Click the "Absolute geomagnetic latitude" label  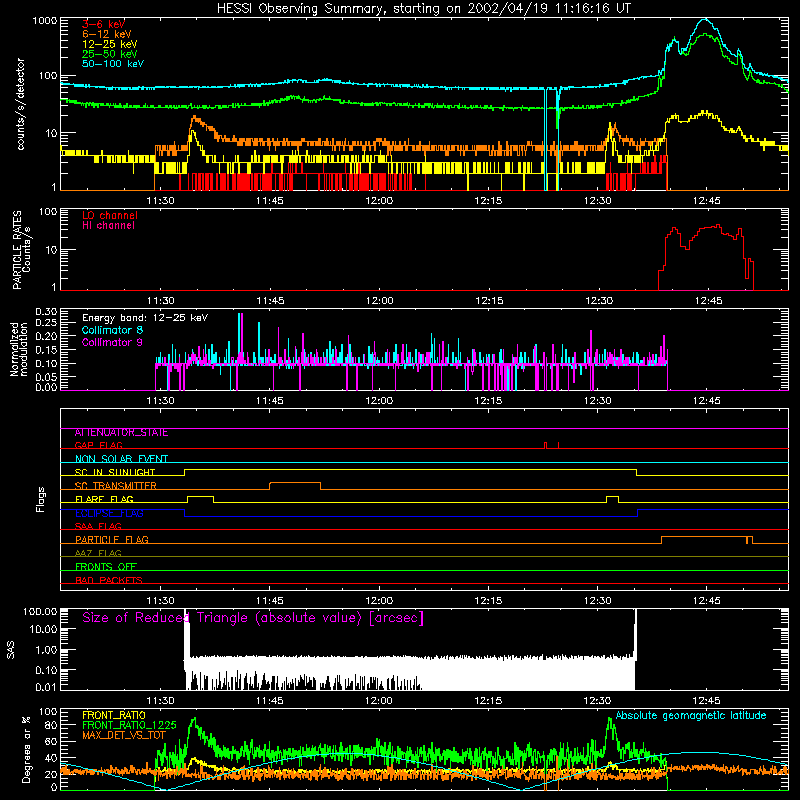[x=691, y=716]
